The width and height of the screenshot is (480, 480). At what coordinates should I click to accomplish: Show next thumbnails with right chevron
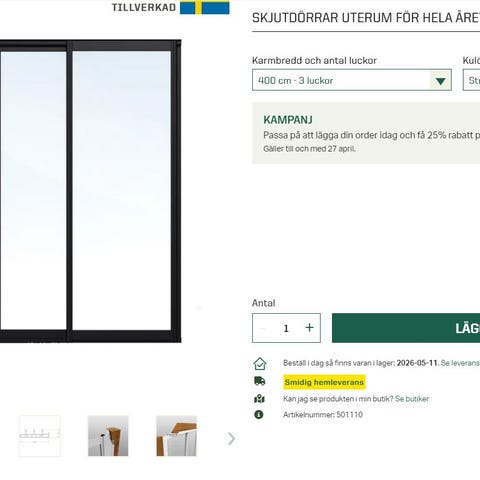pyautogui.click(x=231, y=439)
